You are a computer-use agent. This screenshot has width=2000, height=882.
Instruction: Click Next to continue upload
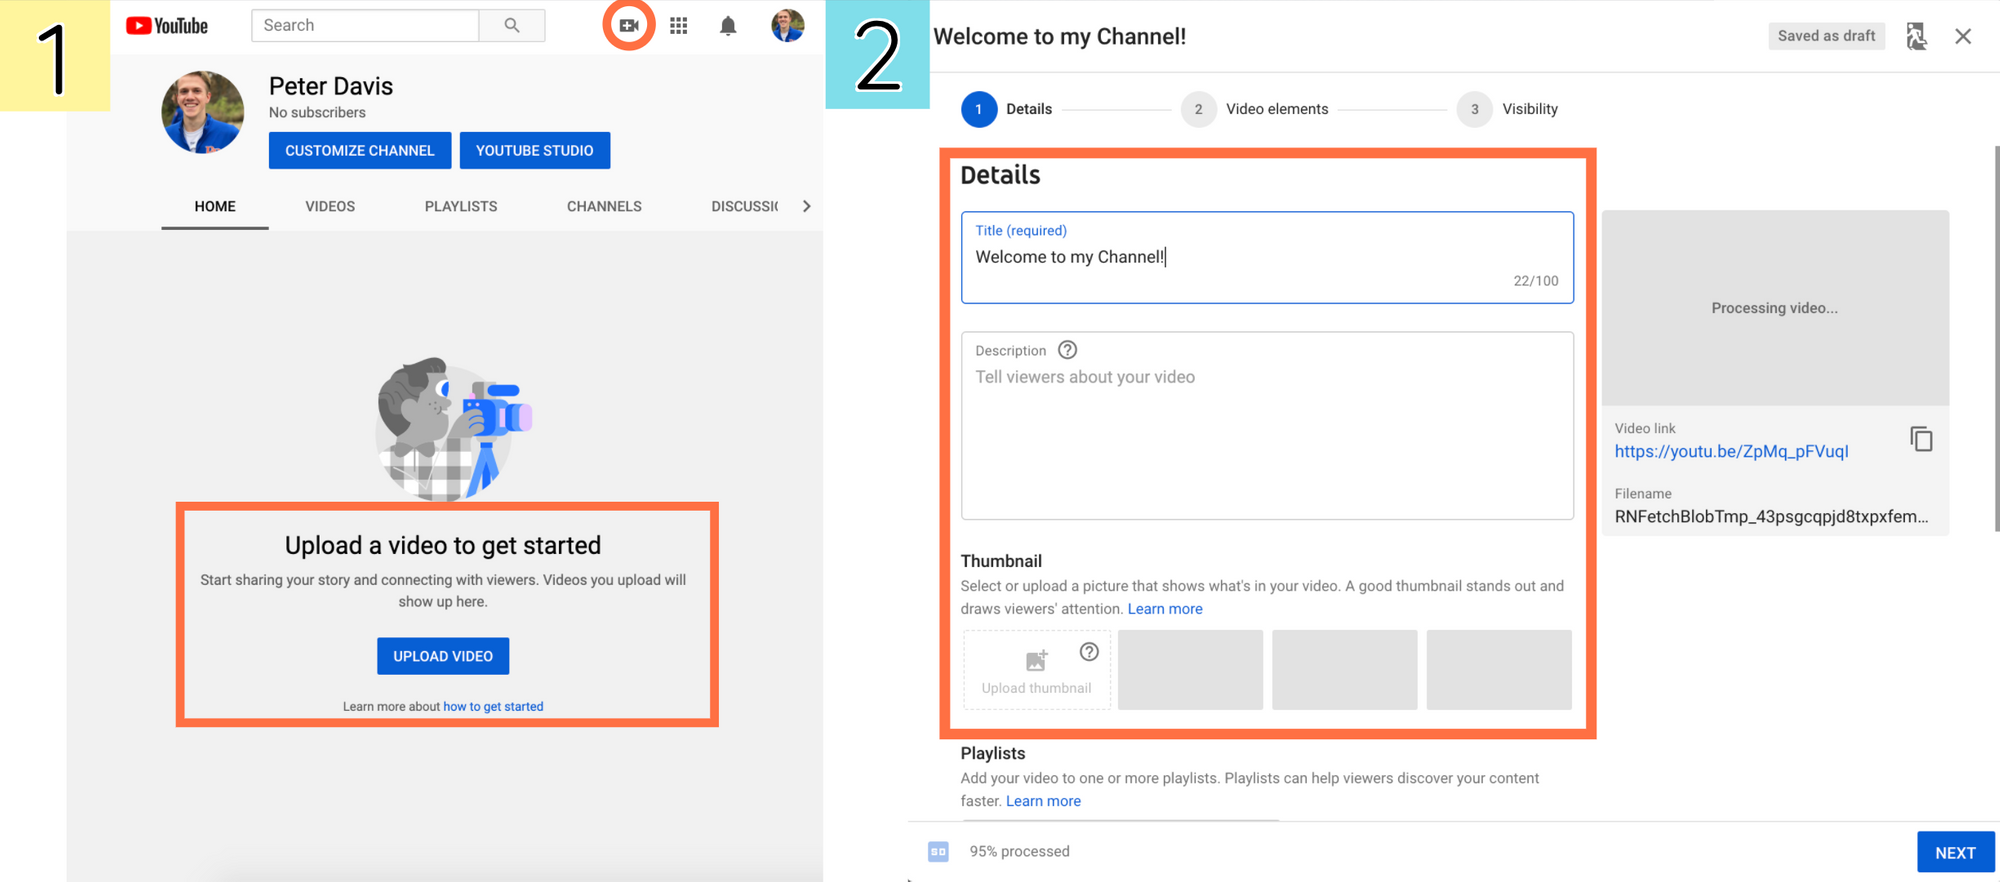pyautogui.click(x=1954, y=852)
